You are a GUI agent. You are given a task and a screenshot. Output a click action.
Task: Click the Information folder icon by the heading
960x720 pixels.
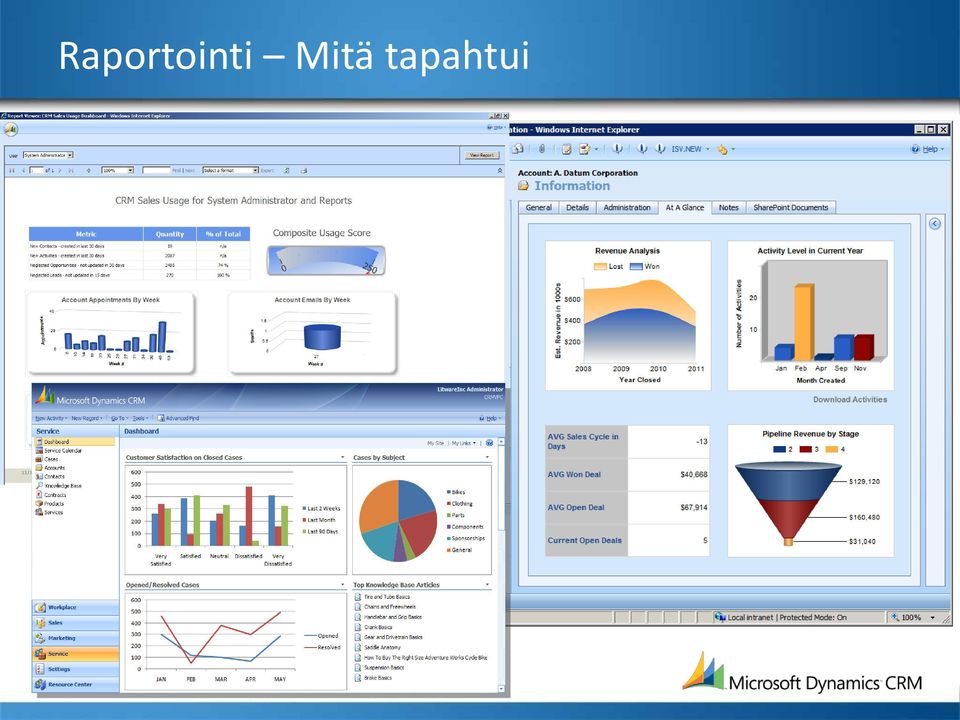[523, 186]
